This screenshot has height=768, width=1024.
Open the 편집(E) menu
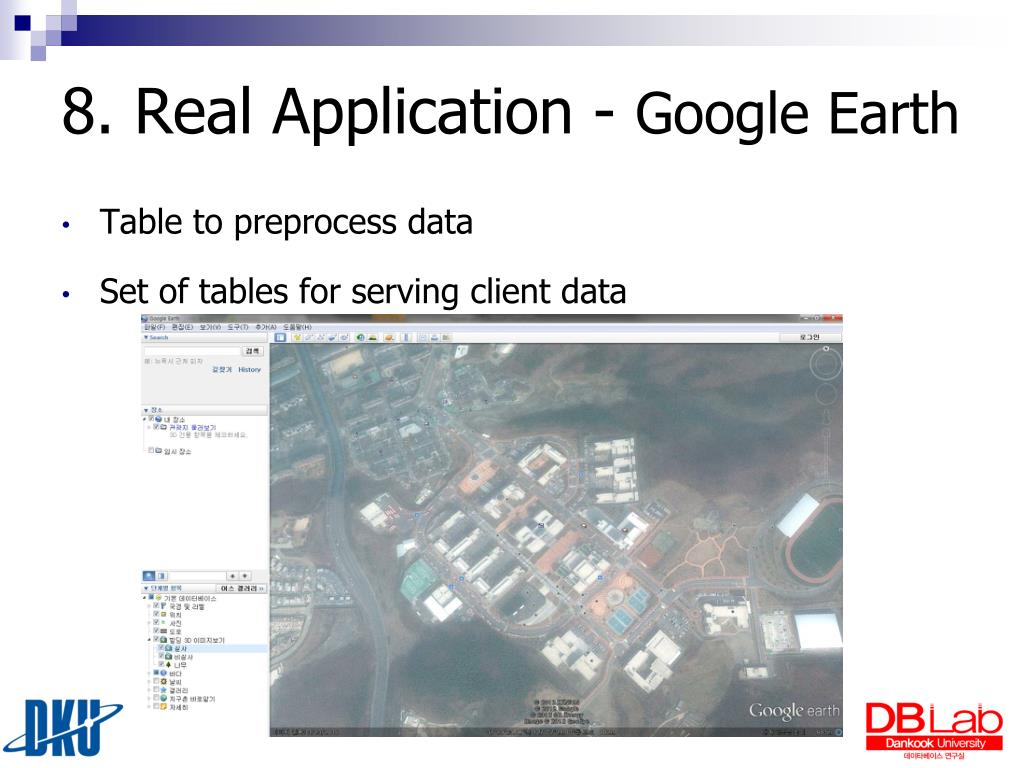[182, 327]
